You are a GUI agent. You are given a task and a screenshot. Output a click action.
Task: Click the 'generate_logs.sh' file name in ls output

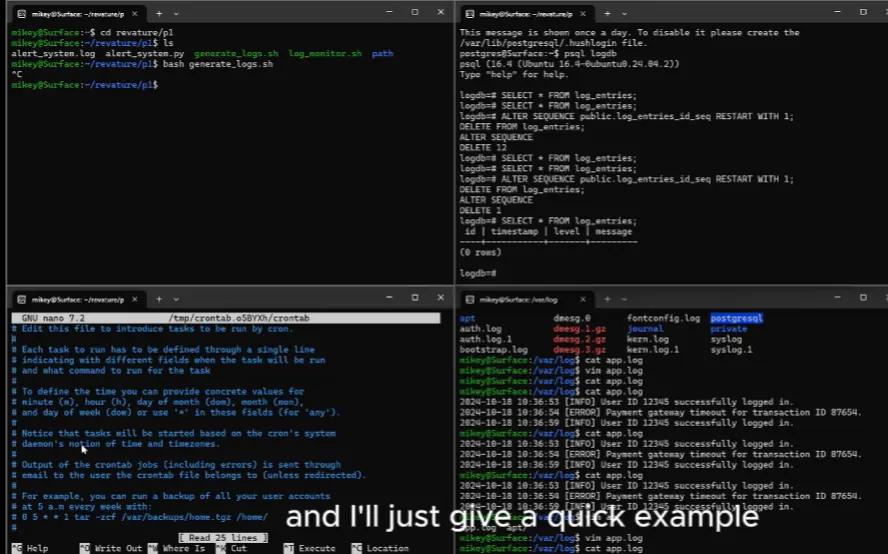click(236, 53)
